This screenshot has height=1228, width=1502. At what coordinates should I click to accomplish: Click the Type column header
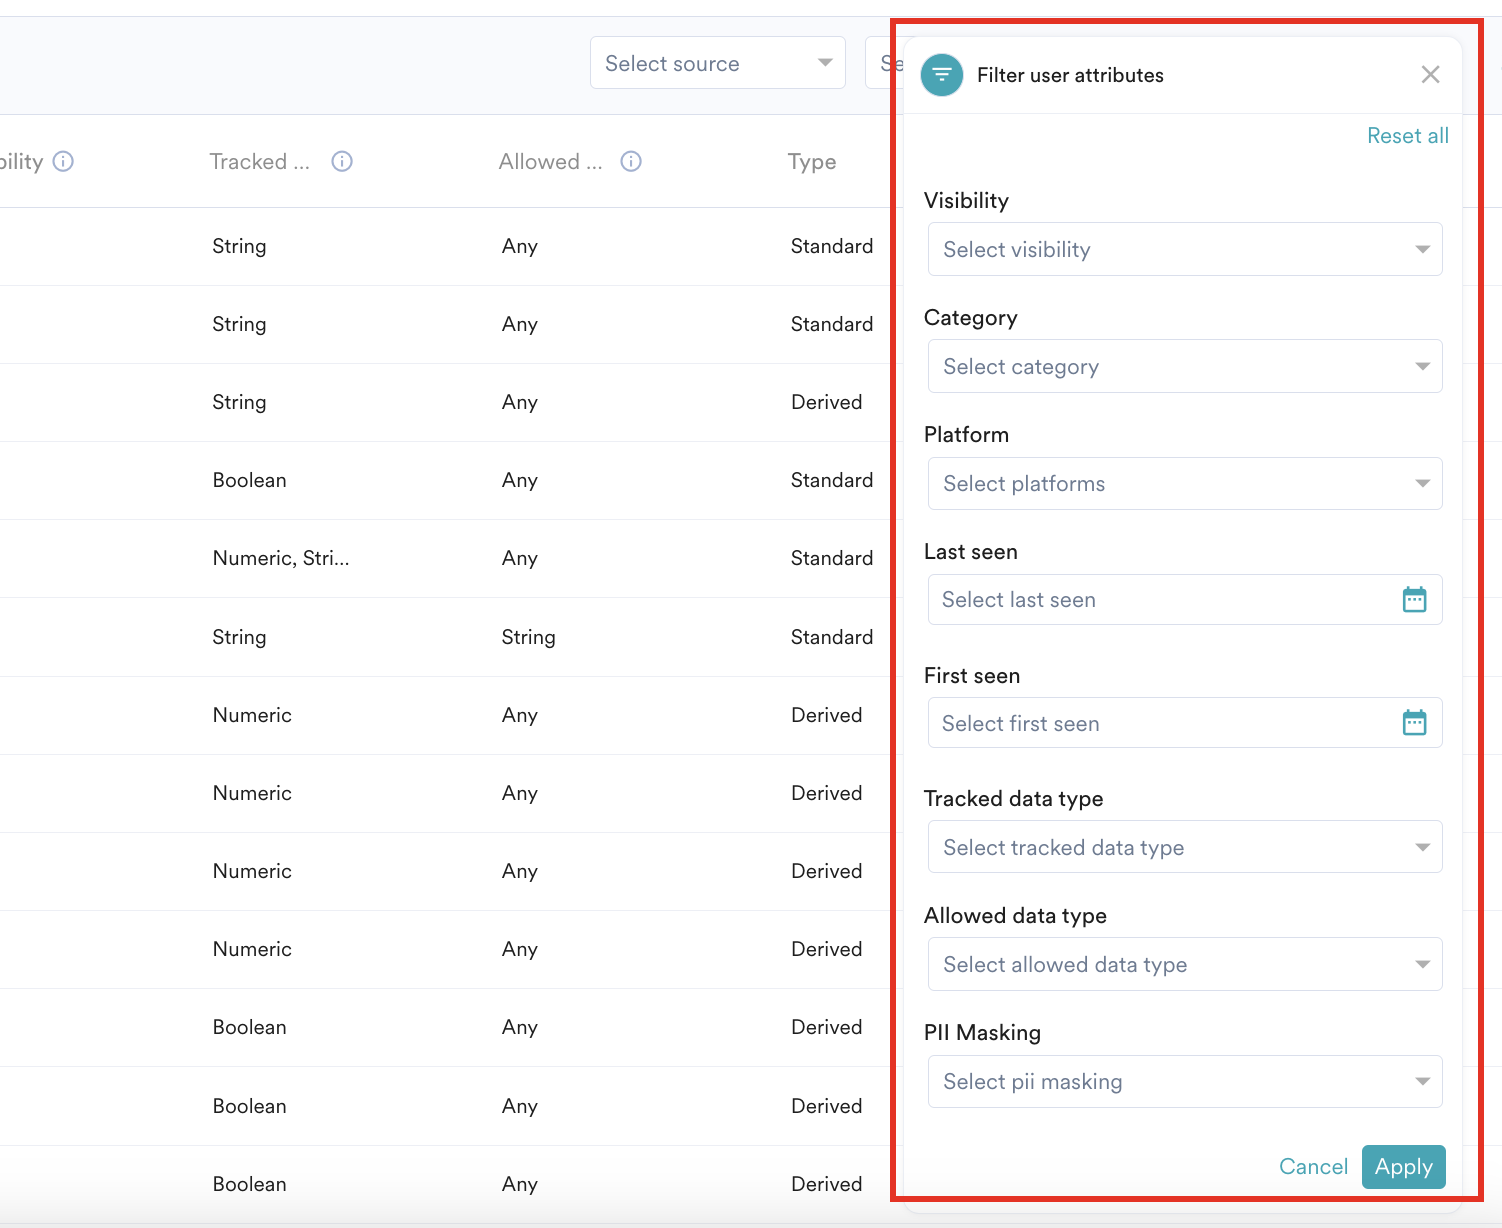(811, 162)
